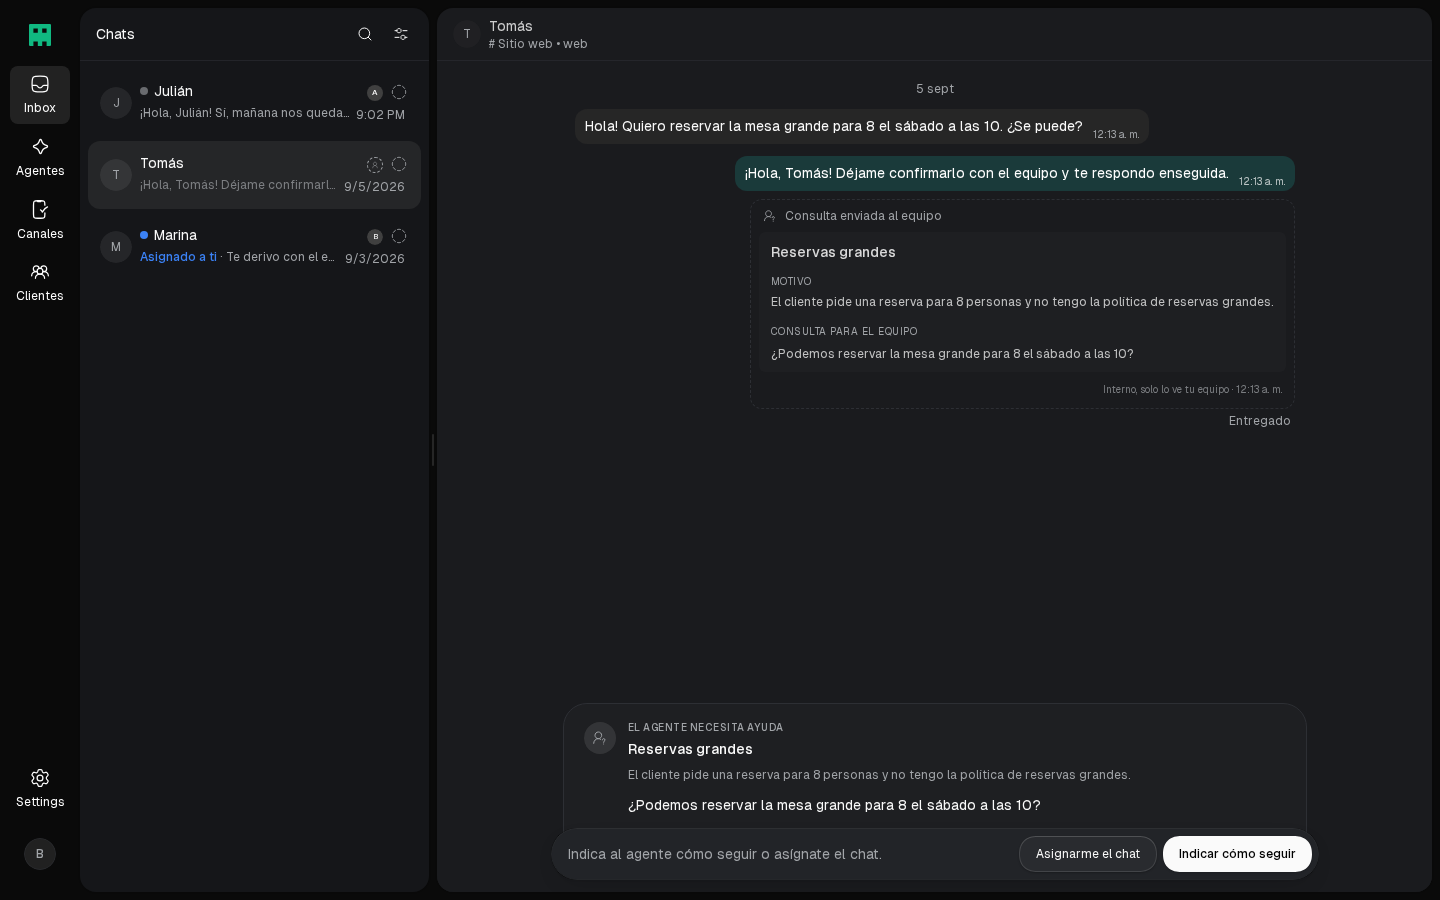
Task: Click 'Consulta enviada al equipo' icon
Action: tap(769, 216)
